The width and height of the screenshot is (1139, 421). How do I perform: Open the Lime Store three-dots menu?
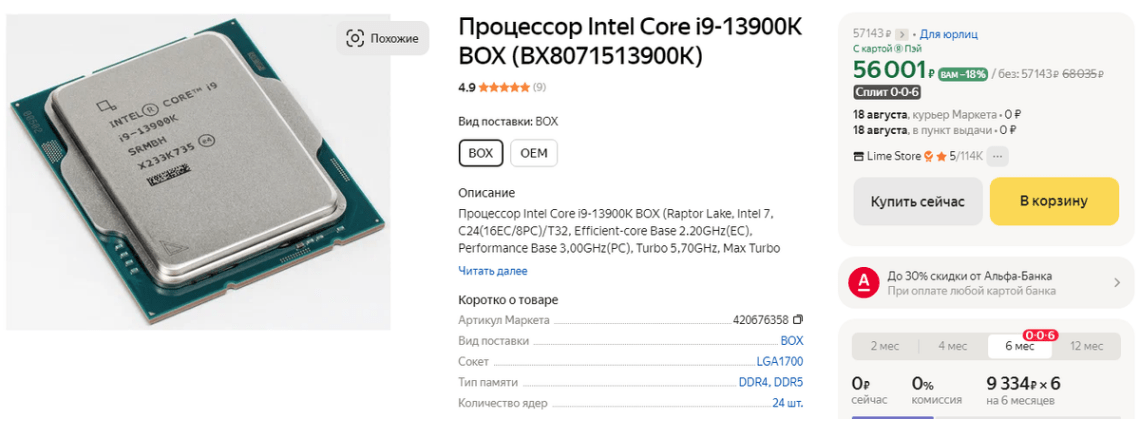(x=998, y=156)
